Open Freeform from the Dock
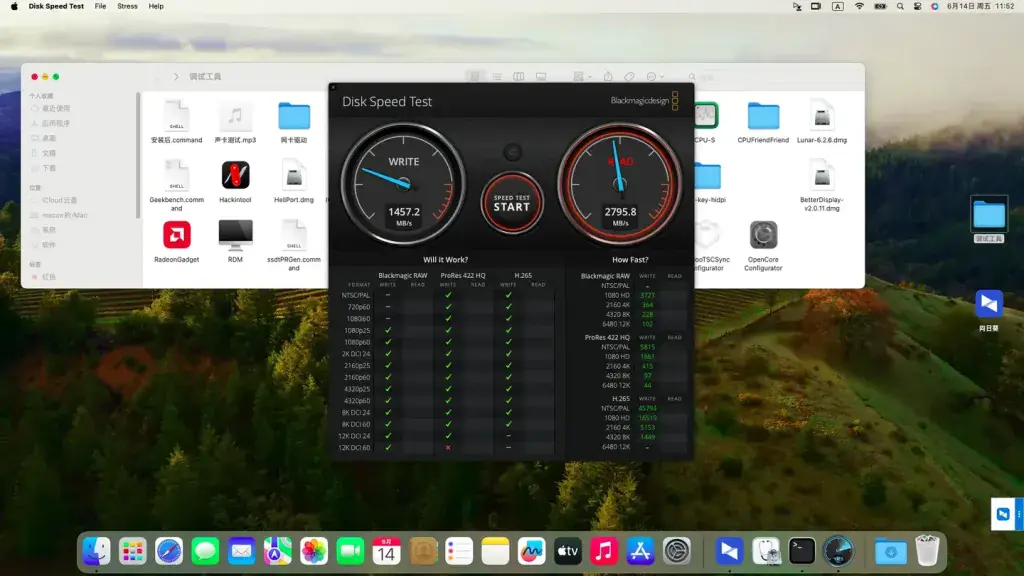This screenshot has height=576, width=1024. coord(532,551)
